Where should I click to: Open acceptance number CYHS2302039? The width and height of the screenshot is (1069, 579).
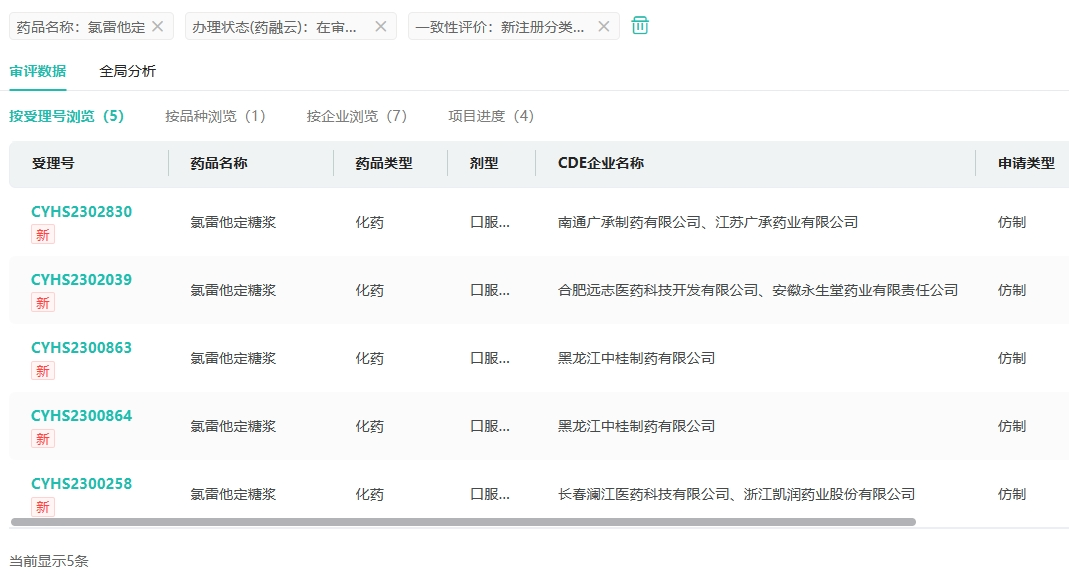(x=81, y=280)
